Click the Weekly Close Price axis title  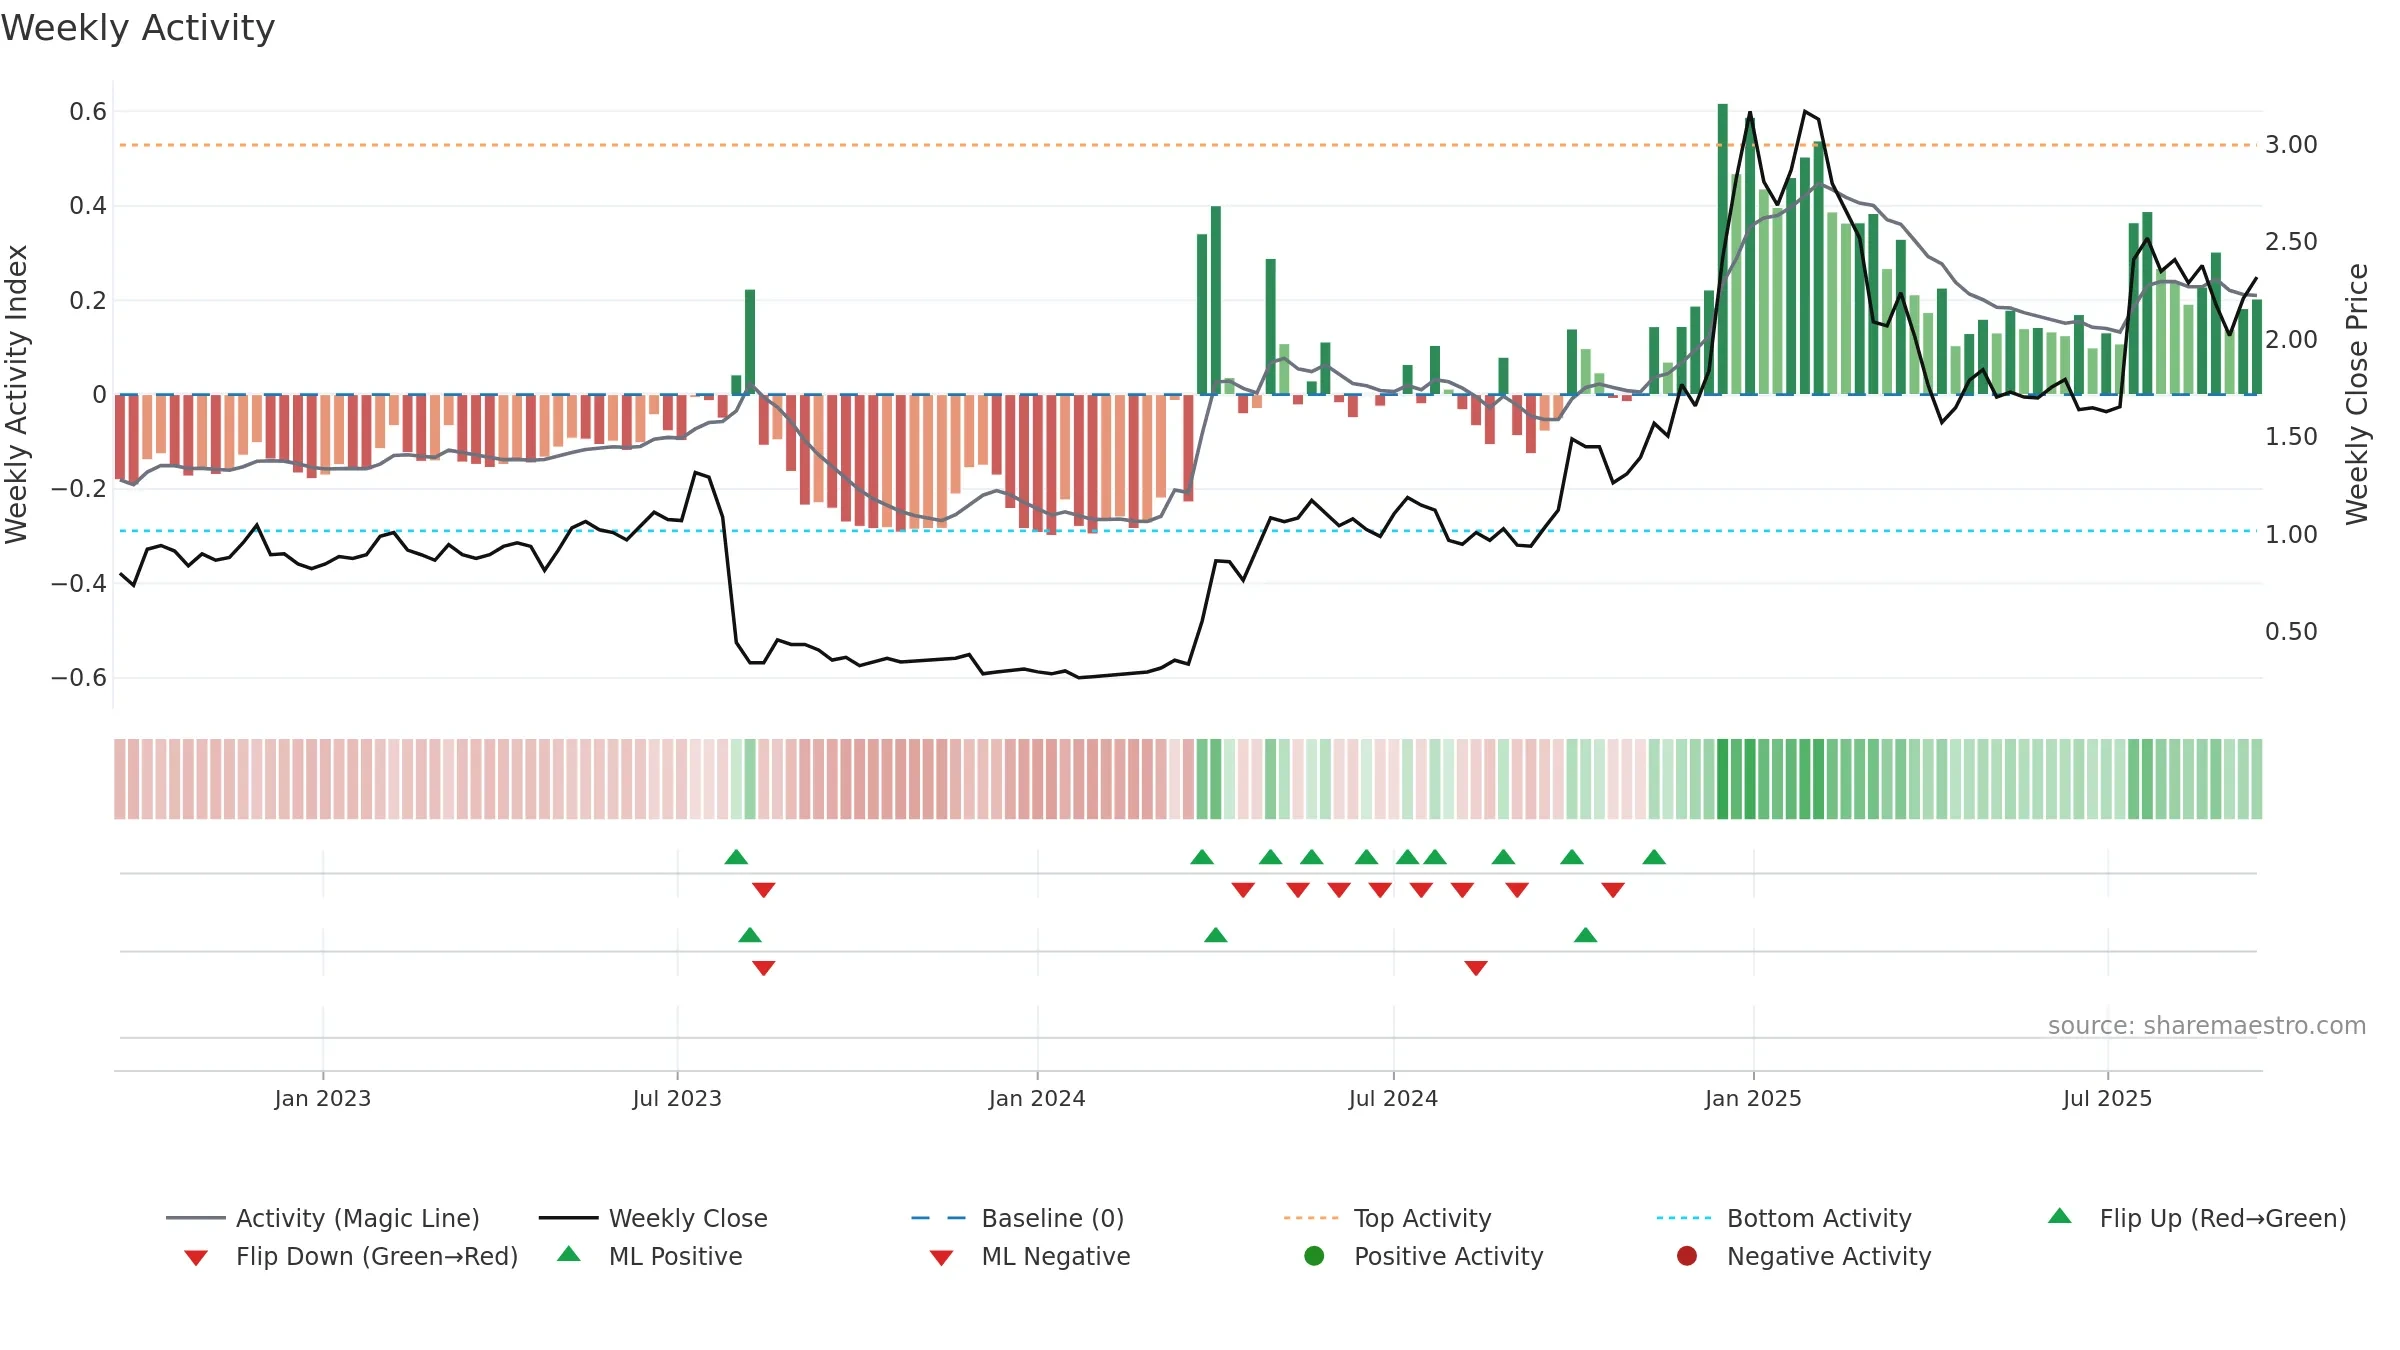[x=2357, y=394]
